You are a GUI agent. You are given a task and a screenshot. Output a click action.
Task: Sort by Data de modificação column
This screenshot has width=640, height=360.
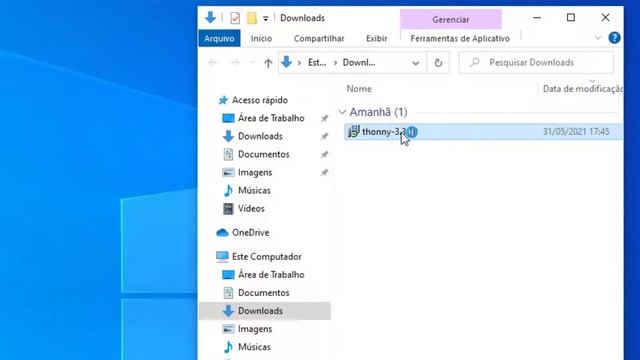(x=582, y=89)
